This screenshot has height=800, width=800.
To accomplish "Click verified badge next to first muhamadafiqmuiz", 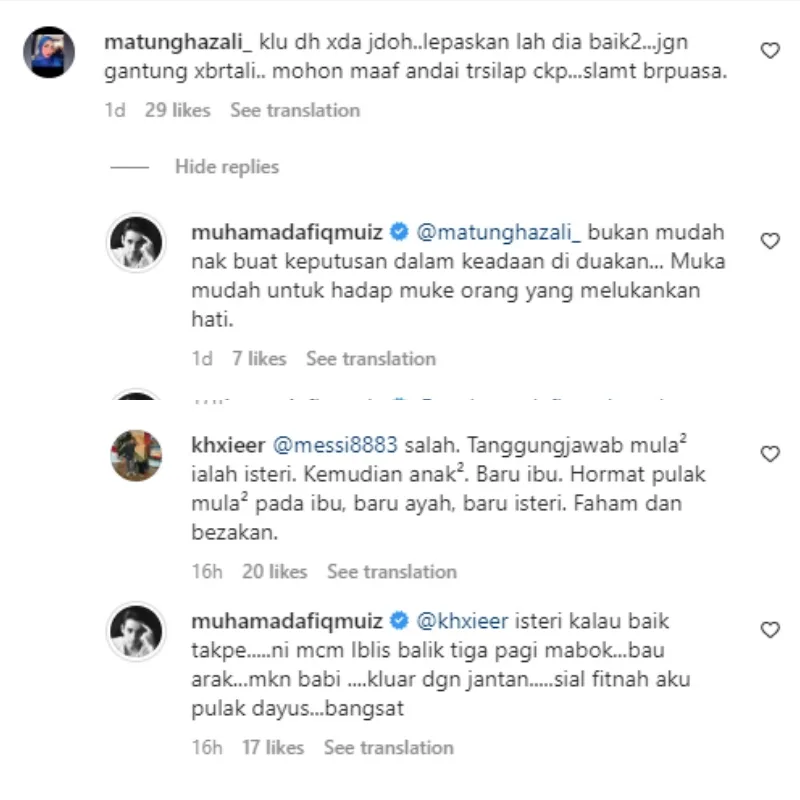I will tap(399, 232).
